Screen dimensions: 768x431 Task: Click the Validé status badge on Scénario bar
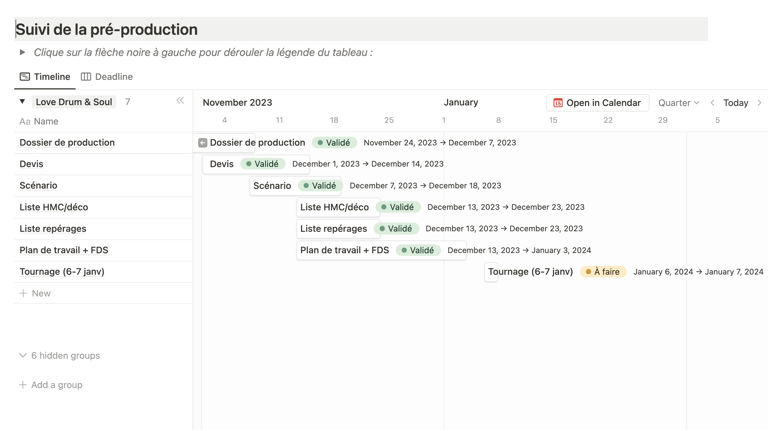coord(320,186)
